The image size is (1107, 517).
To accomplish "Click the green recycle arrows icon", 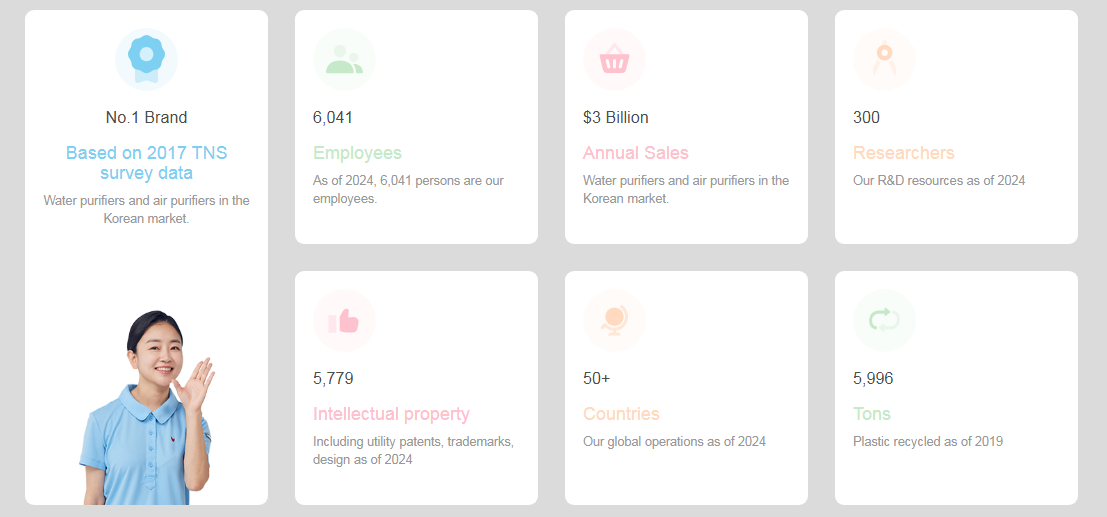I will point(884,320).
